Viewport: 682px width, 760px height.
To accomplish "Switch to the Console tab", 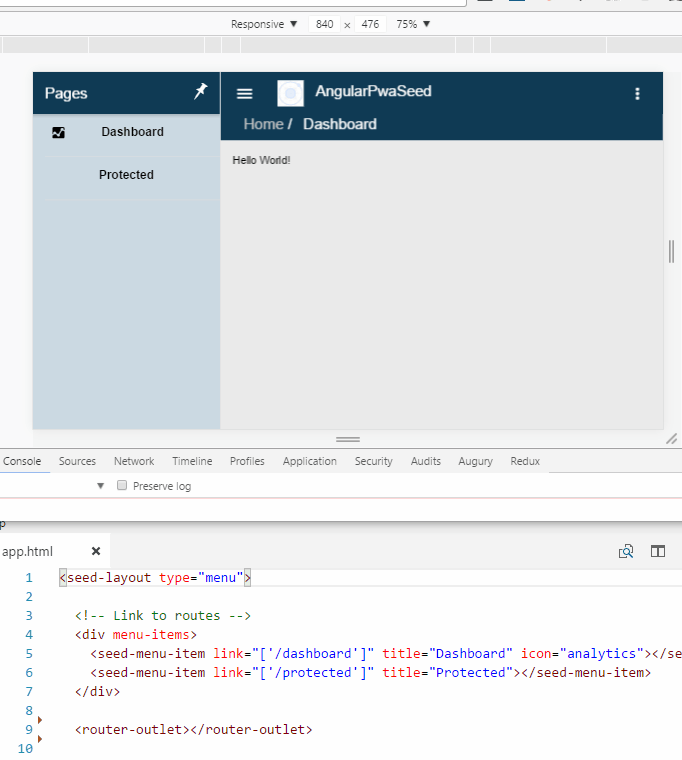I will (x=22, y=461).
